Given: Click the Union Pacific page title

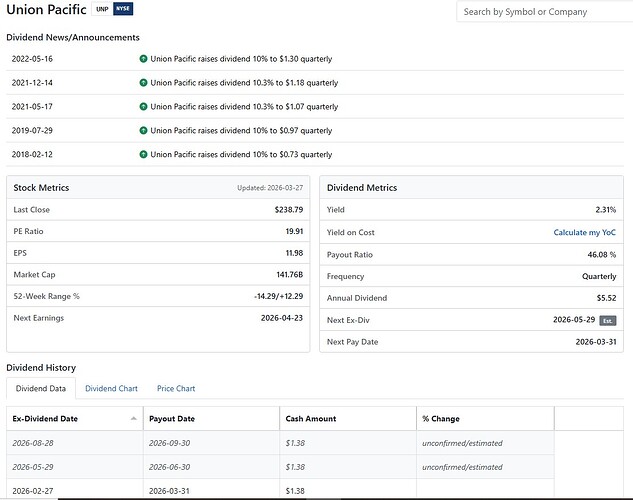Looking at the screenshot, I should (46, 9).
